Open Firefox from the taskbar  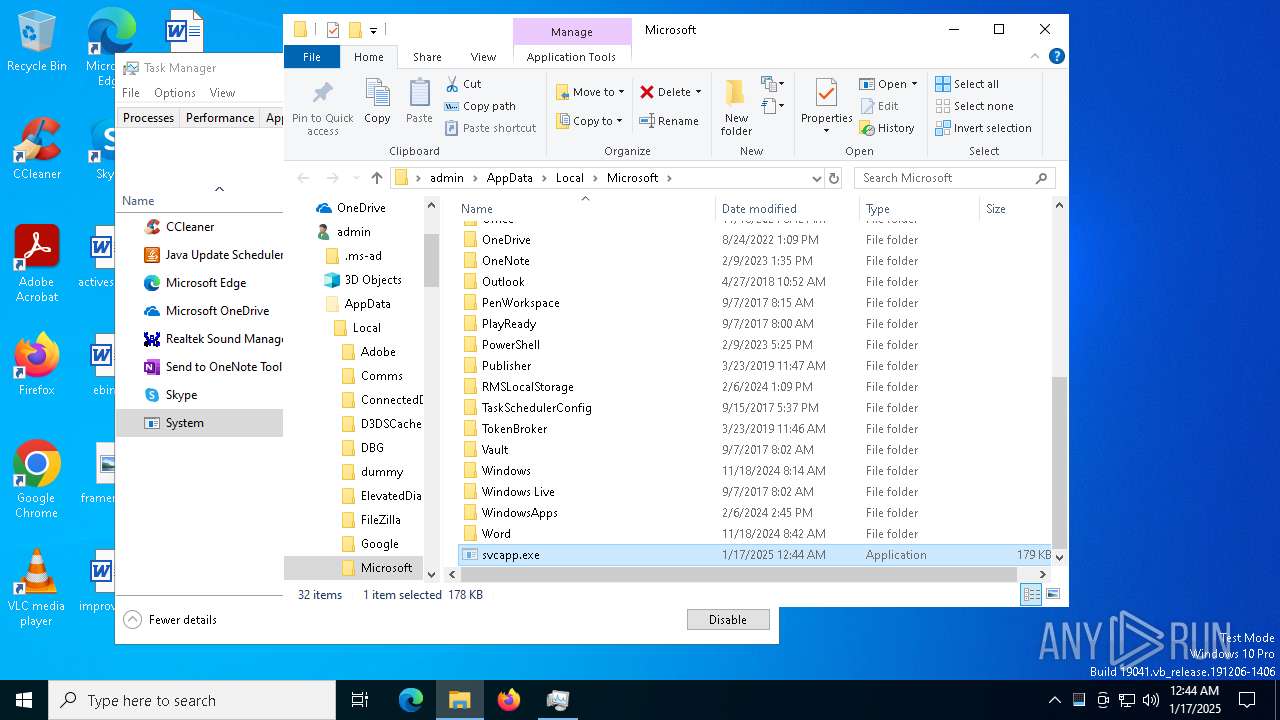click(509, 700)
